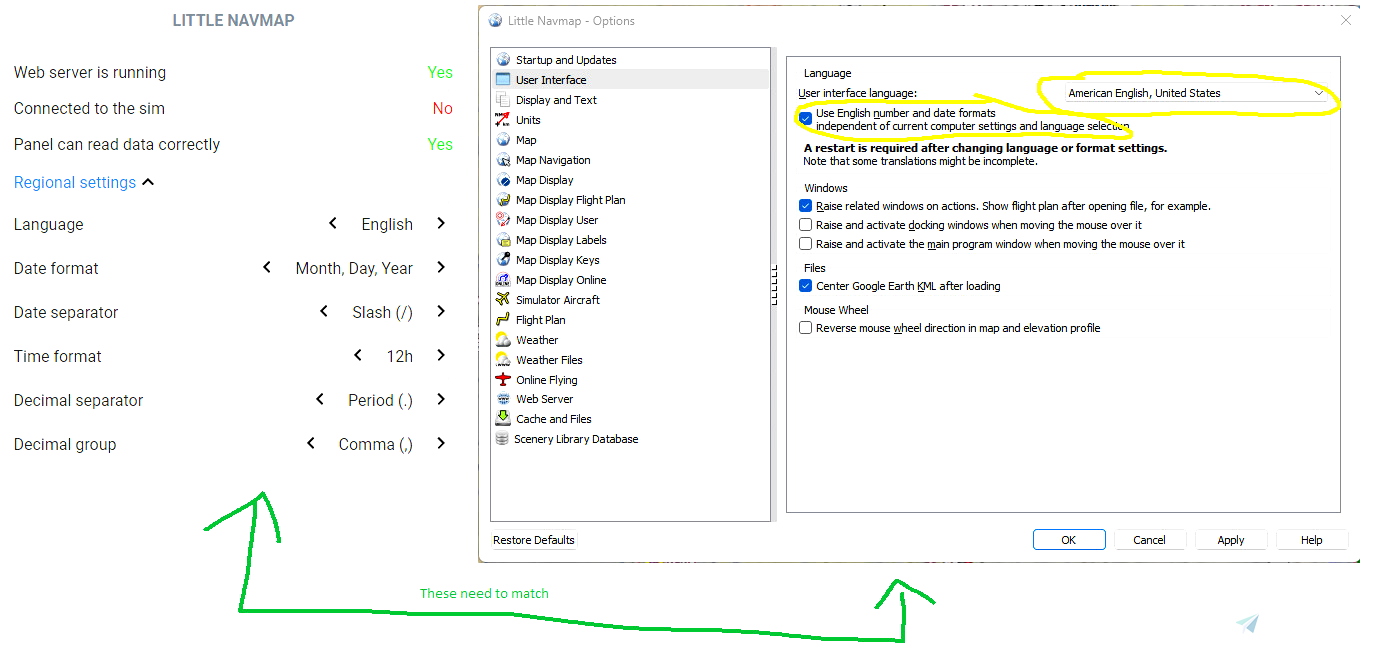
Task: Click Restore Defaults button
Action: click(x=534, y=540)
